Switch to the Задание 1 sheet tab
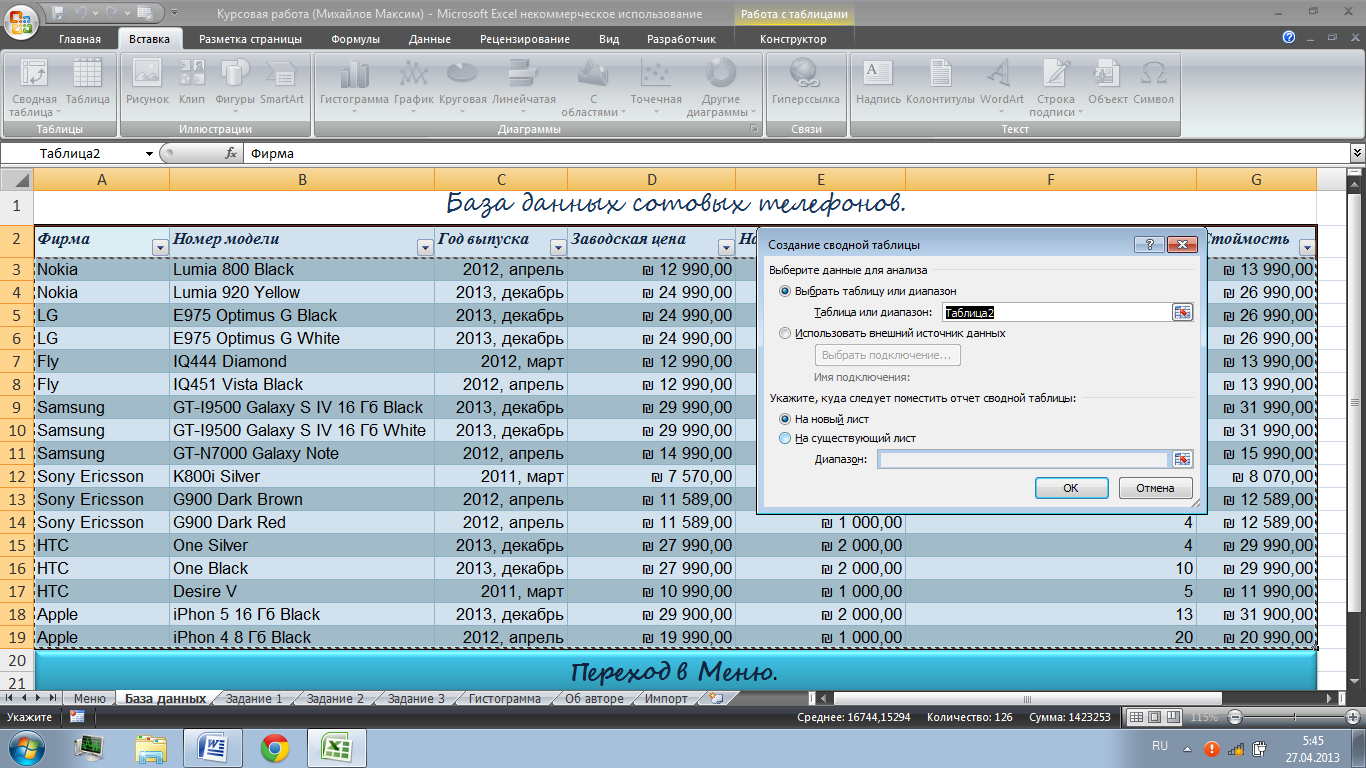Screen dimensions: 1366x768 pos(254,698)
